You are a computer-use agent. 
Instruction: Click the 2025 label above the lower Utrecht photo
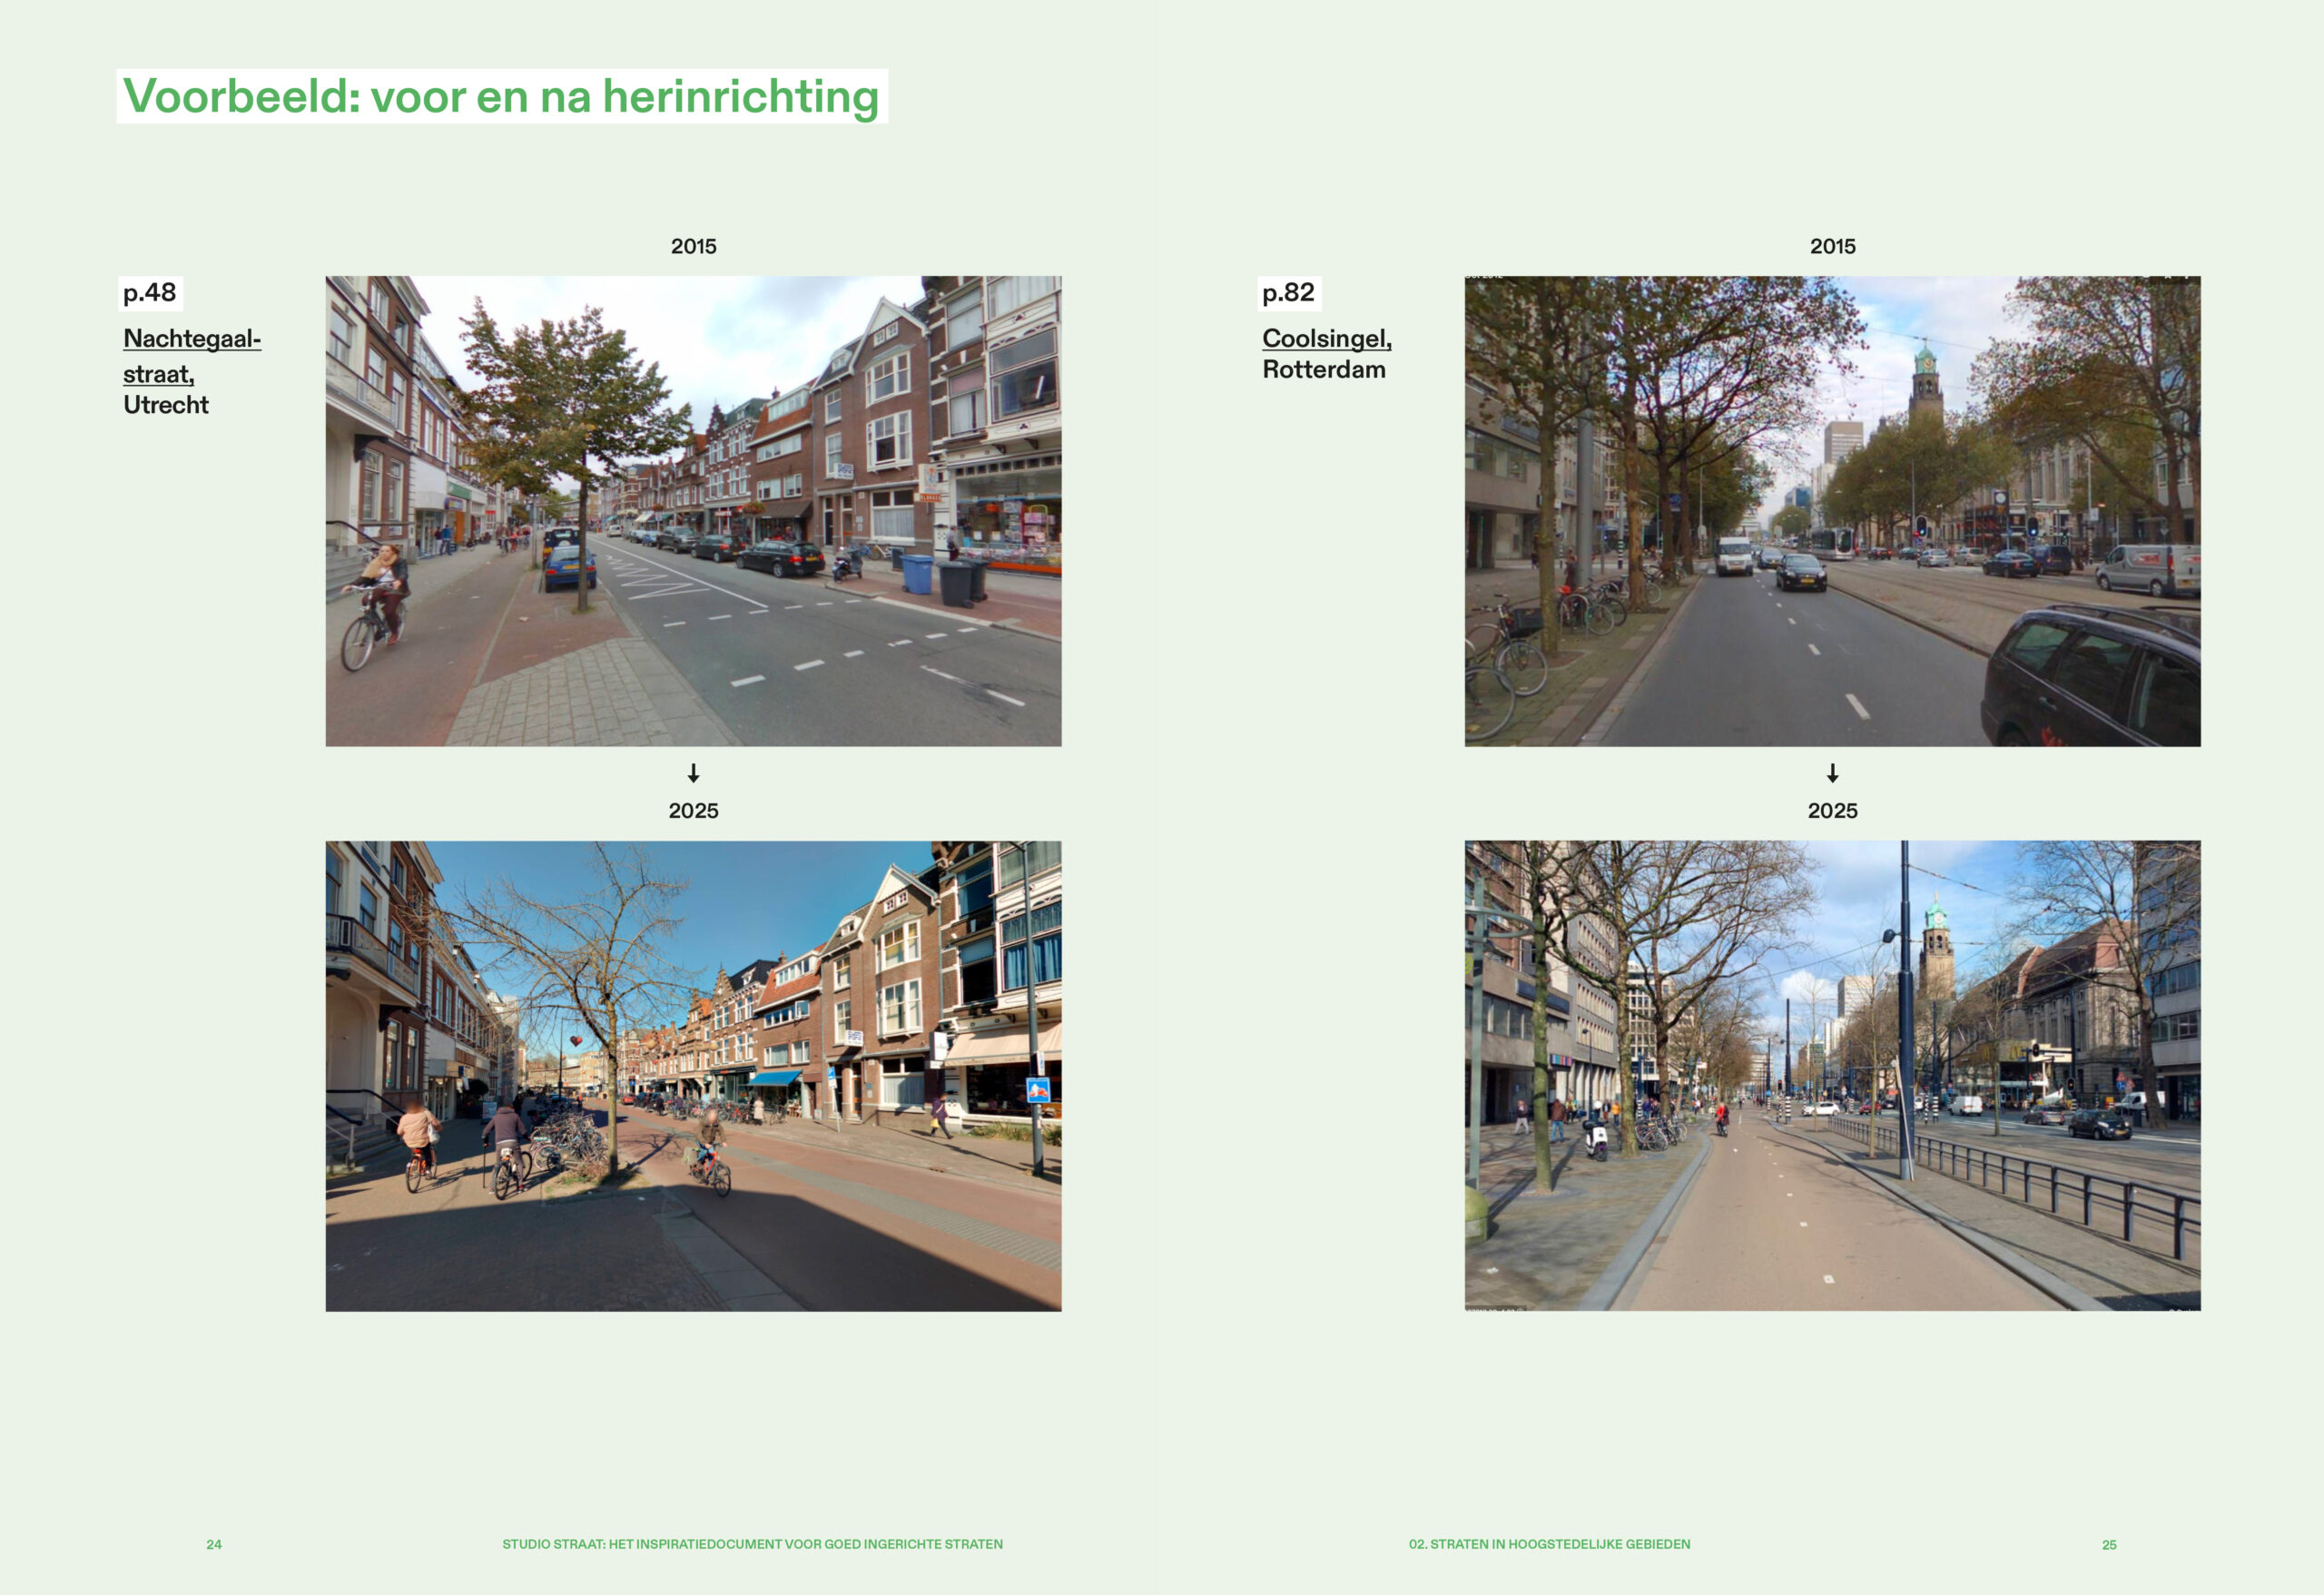693,811
